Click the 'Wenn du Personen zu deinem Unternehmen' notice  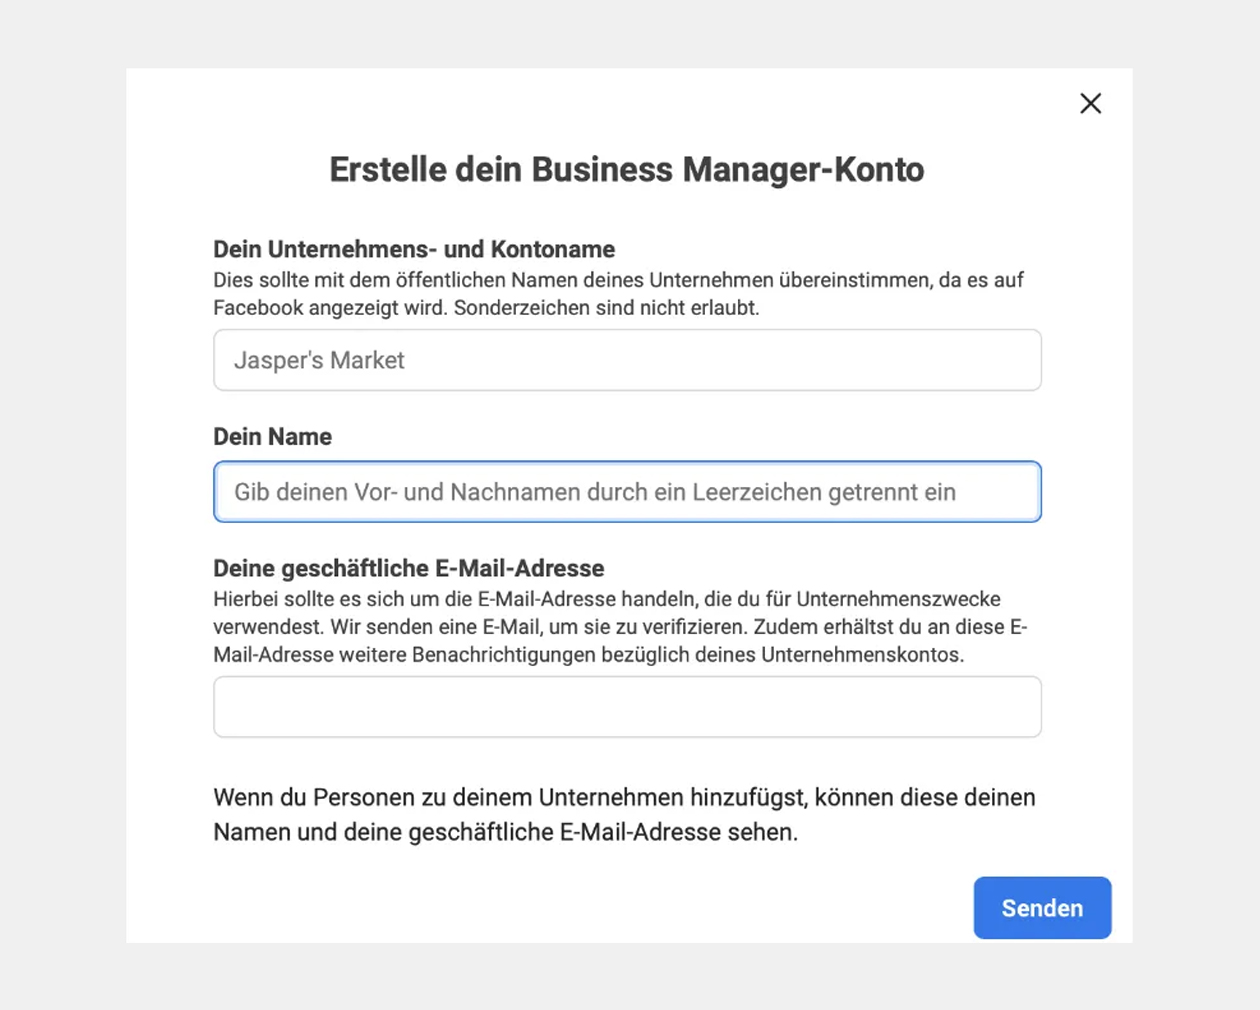coord(624,798)
